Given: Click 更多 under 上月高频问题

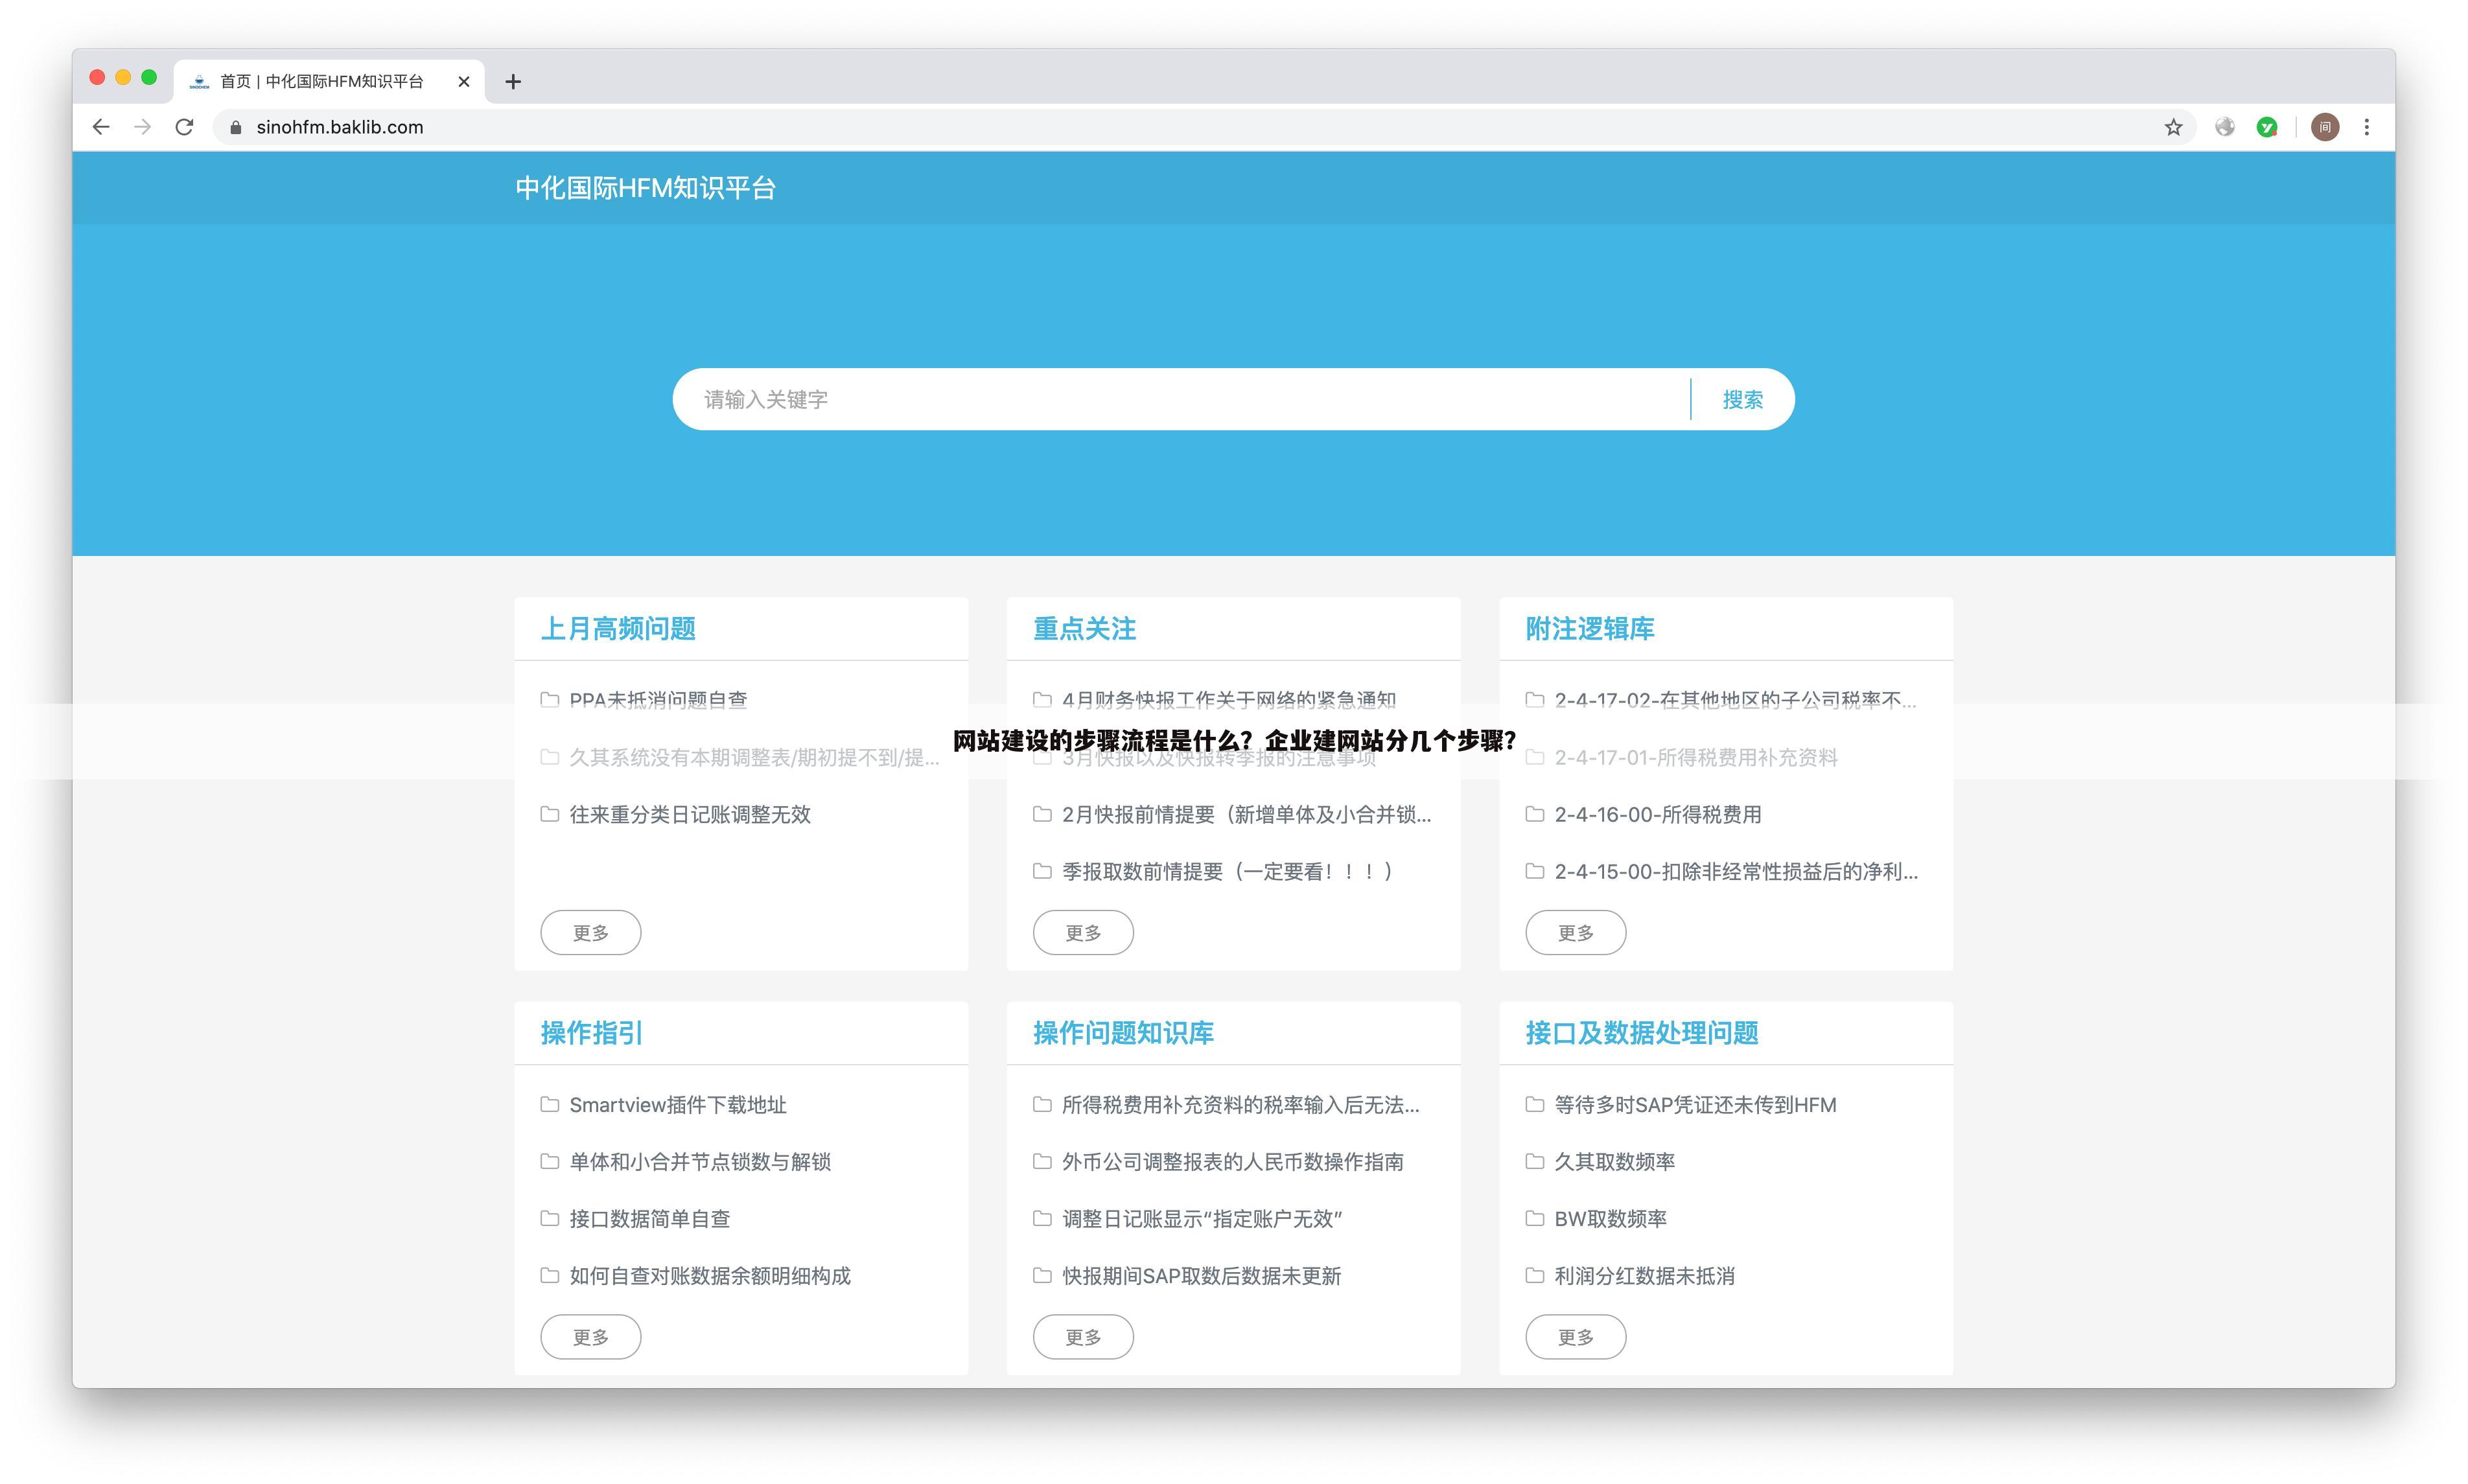Looking at the screenshot, I should point(590,932).
